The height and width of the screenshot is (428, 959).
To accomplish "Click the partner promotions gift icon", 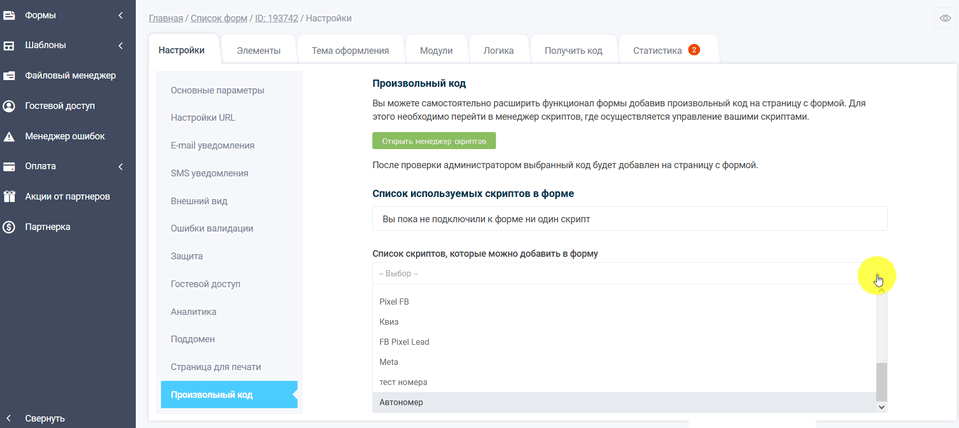I will coord(9,197).
